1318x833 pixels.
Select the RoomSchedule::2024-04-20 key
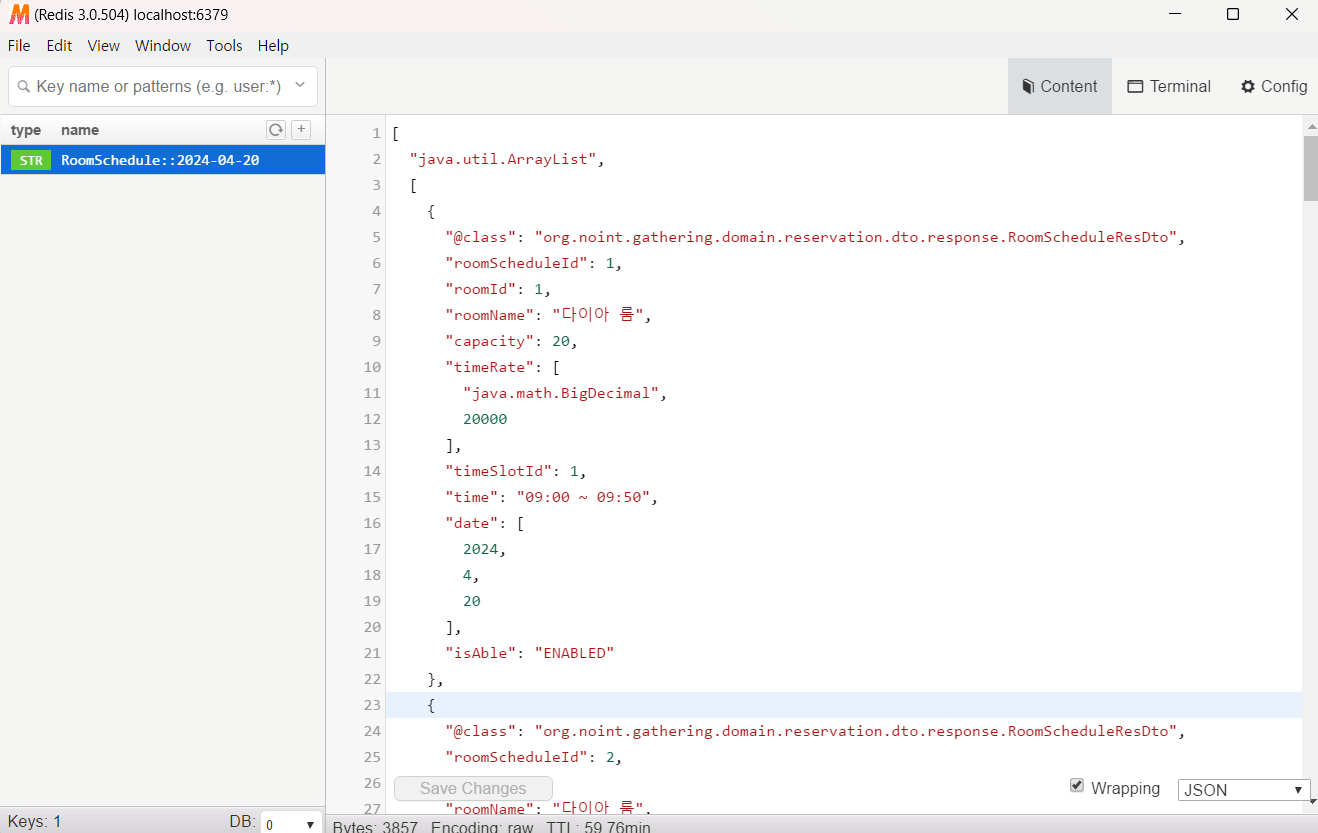[x=163, y=160]
